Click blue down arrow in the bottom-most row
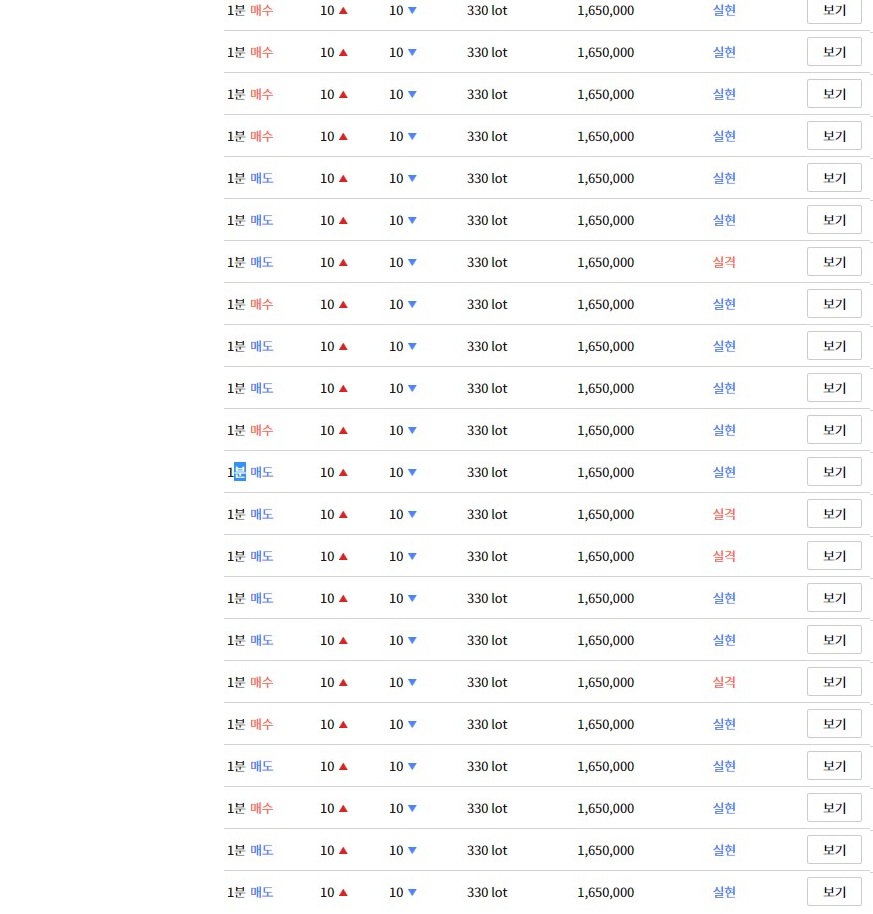This screenshot has width=873, height=914. tap(412, 892)
